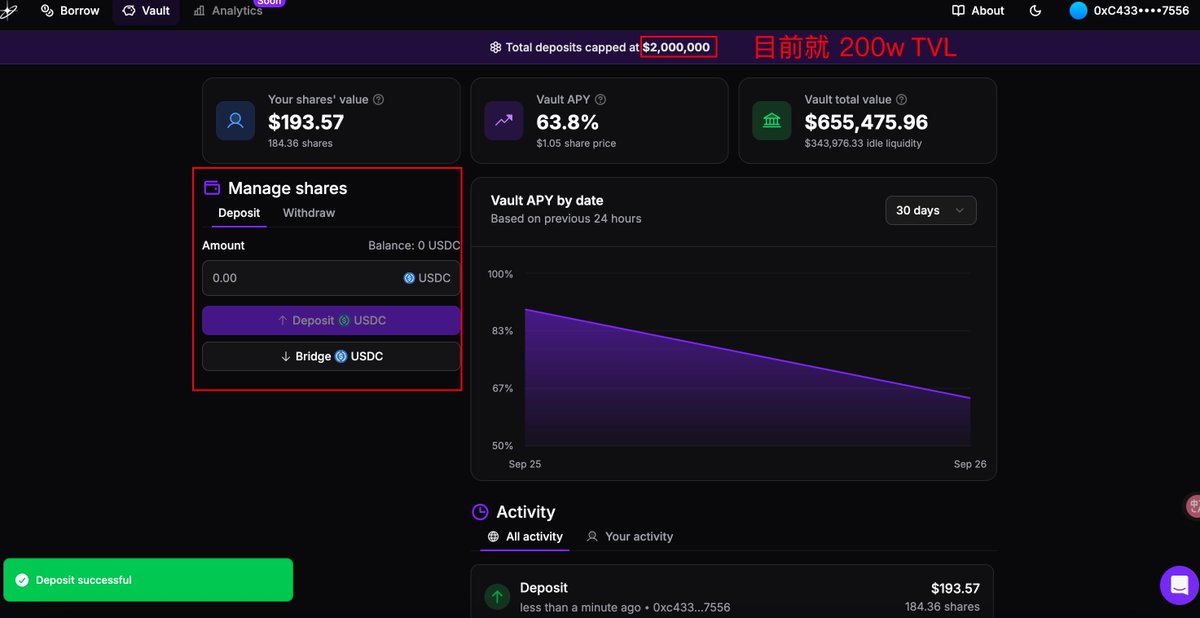Click the site logo
Screen dimensions: 1200x618
[x=9, y=11]
